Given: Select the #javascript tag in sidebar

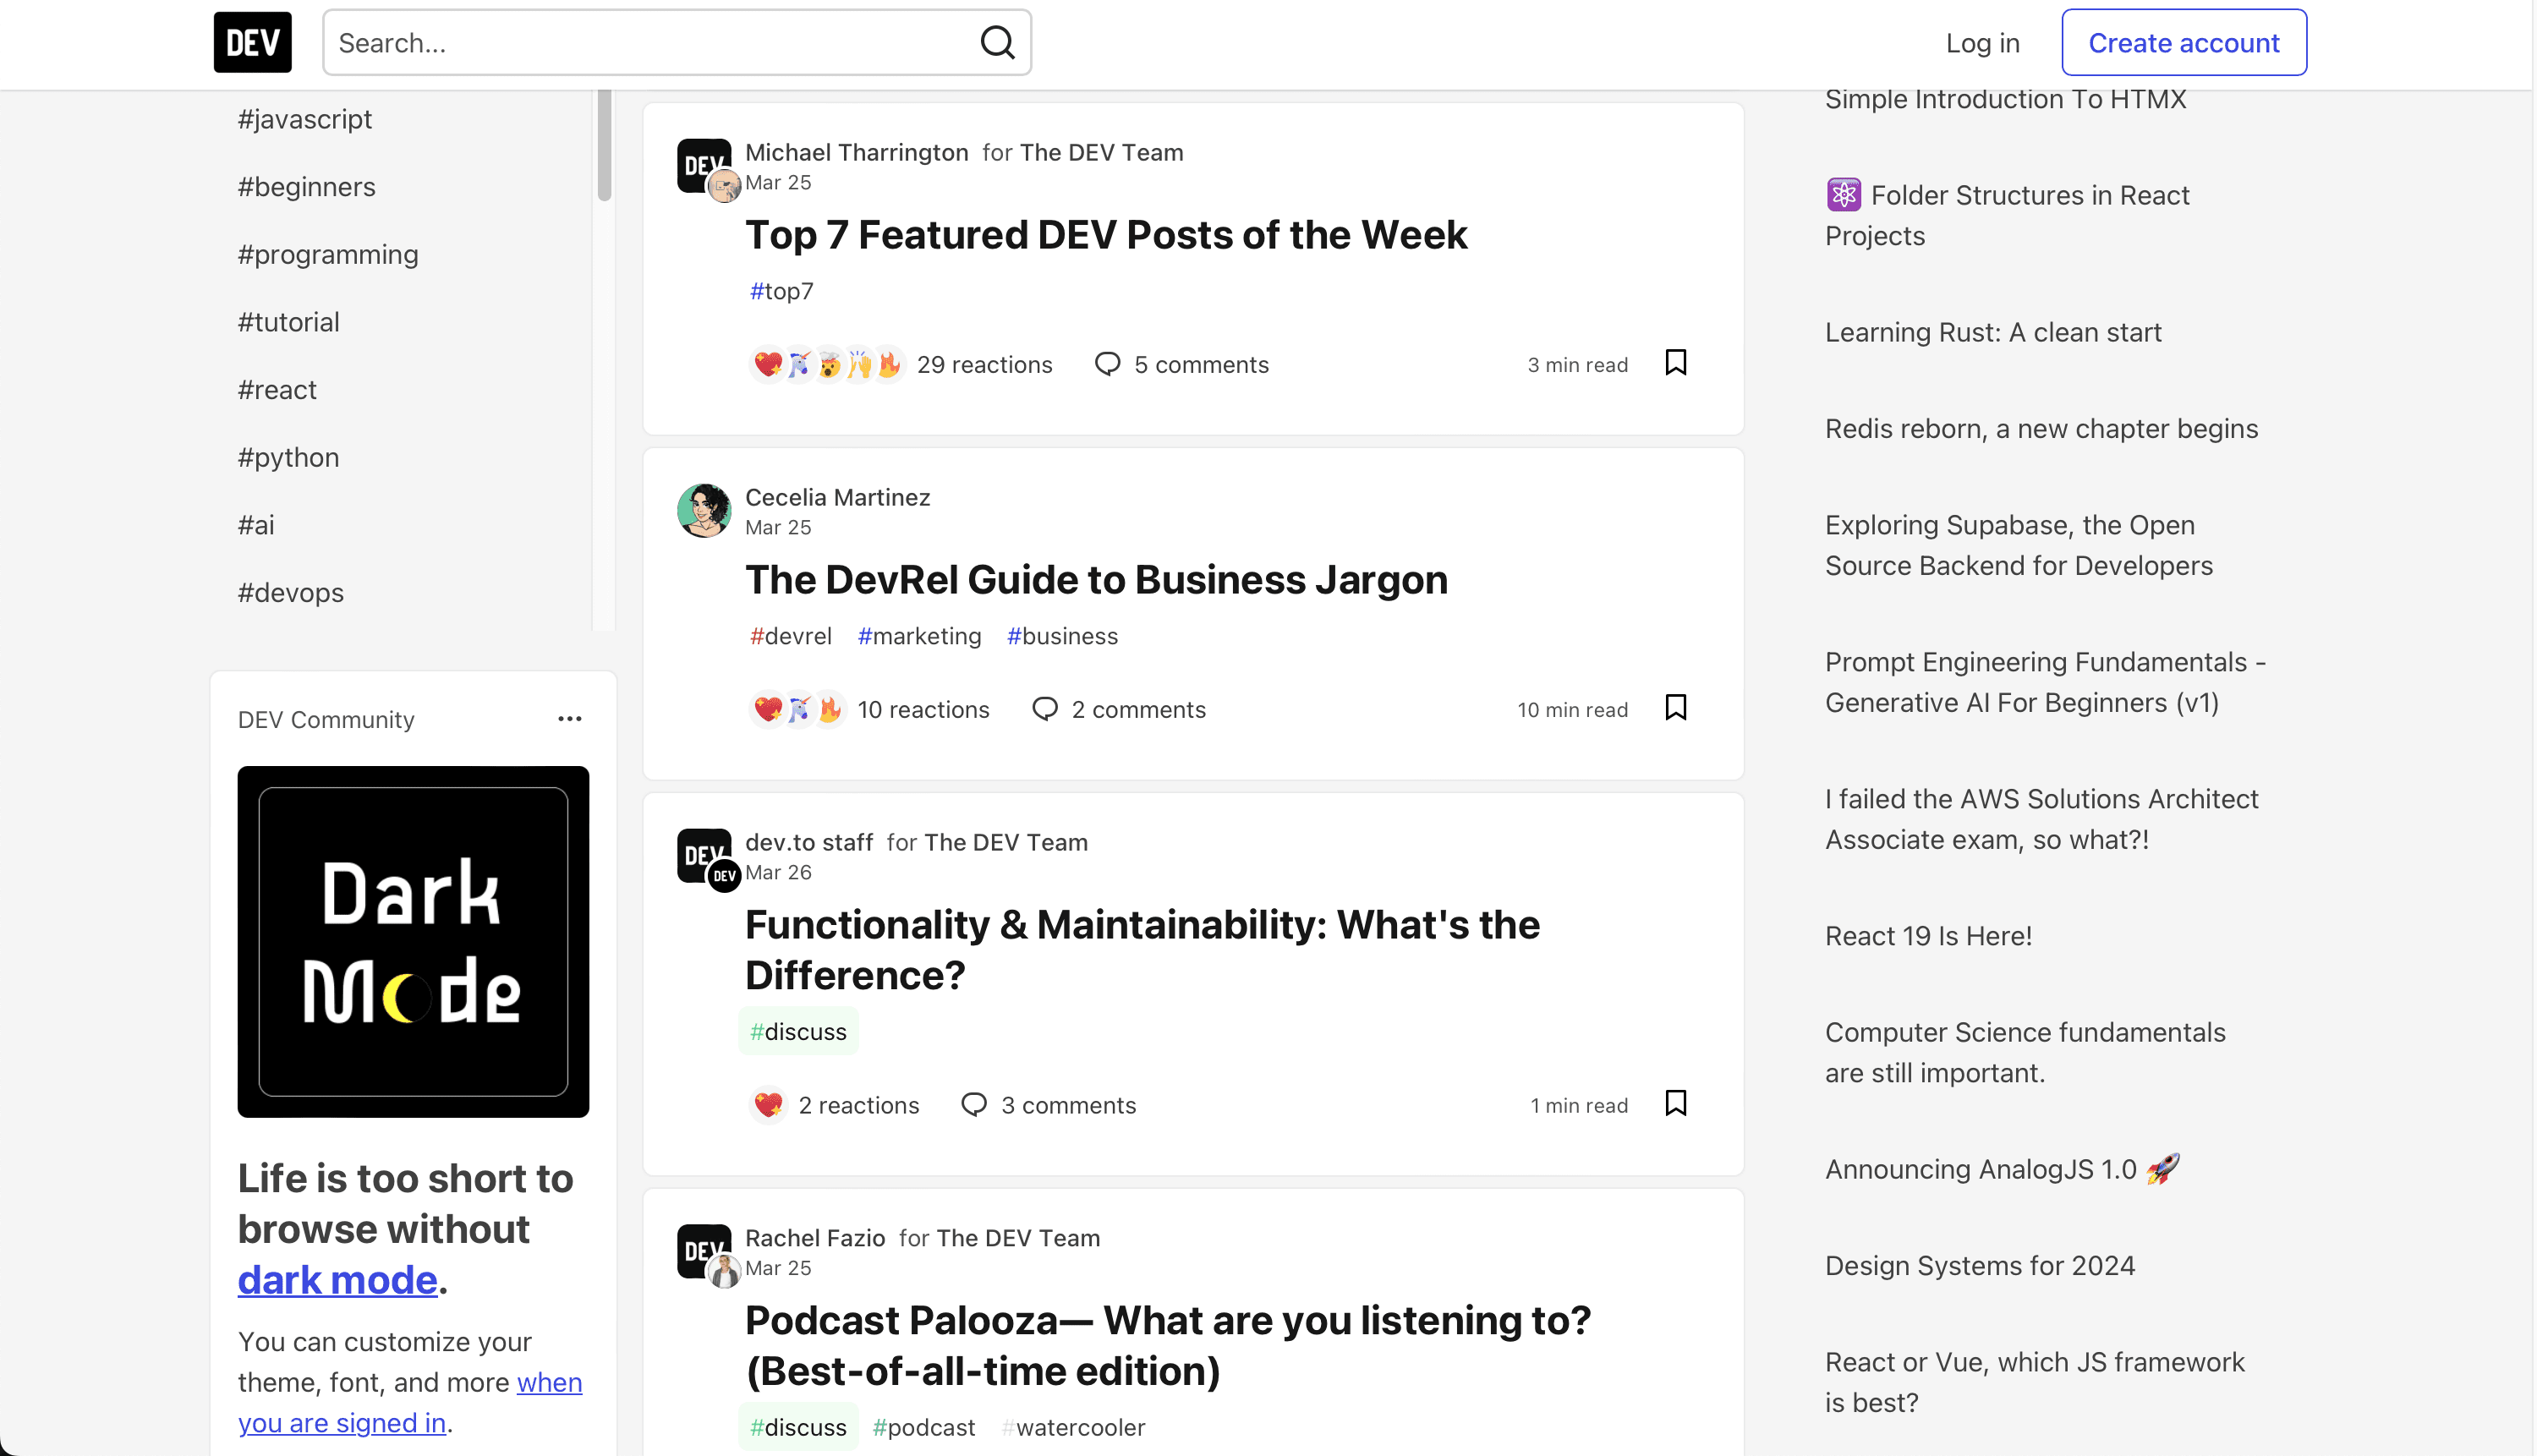Looking at the screenshot, I should tap(304, 119).
